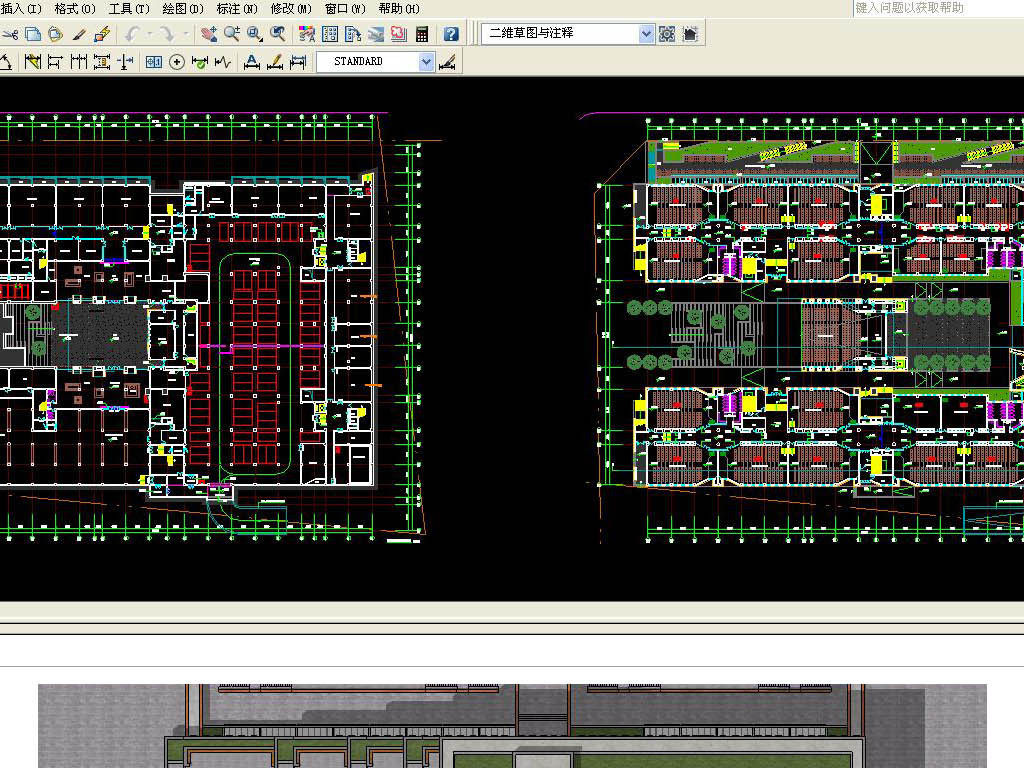Click the Match Properties brush icon
1024x768 pixels.
[x=79, y=34]
